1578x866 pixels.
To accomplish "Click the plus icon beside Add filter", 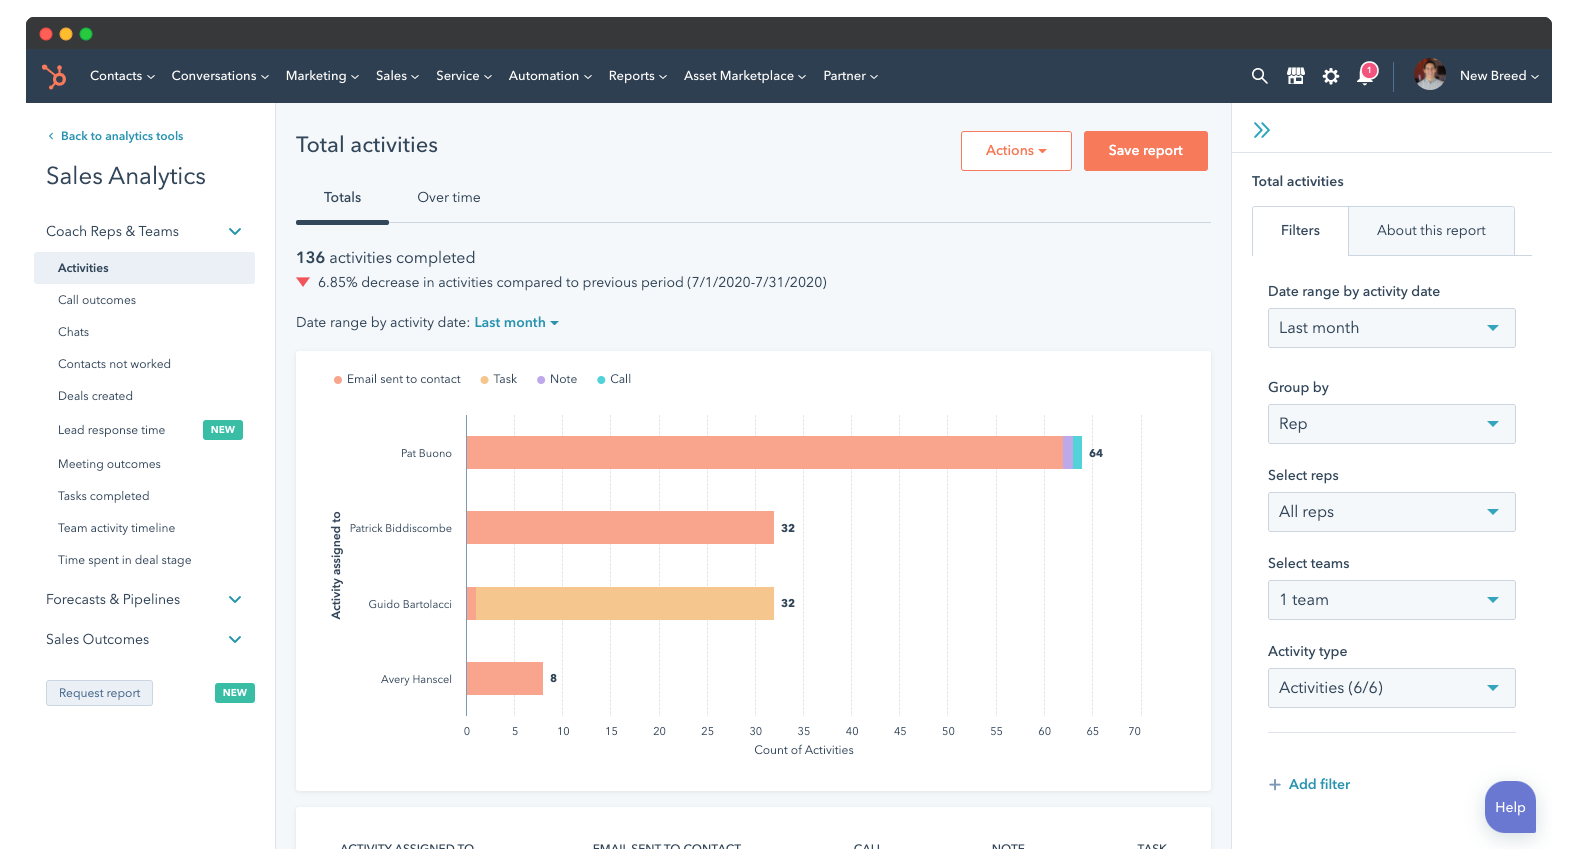I will click(x=1274, y=785).
